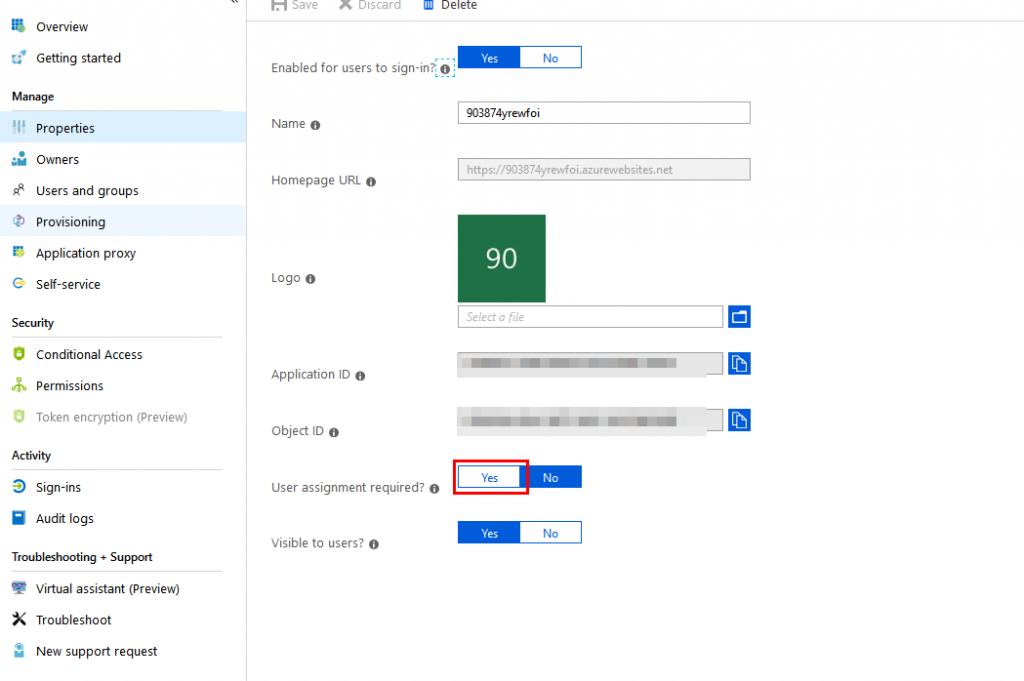Set Visible to users to No
Viewport: 1024px width, 681px height.
(551, 533)
